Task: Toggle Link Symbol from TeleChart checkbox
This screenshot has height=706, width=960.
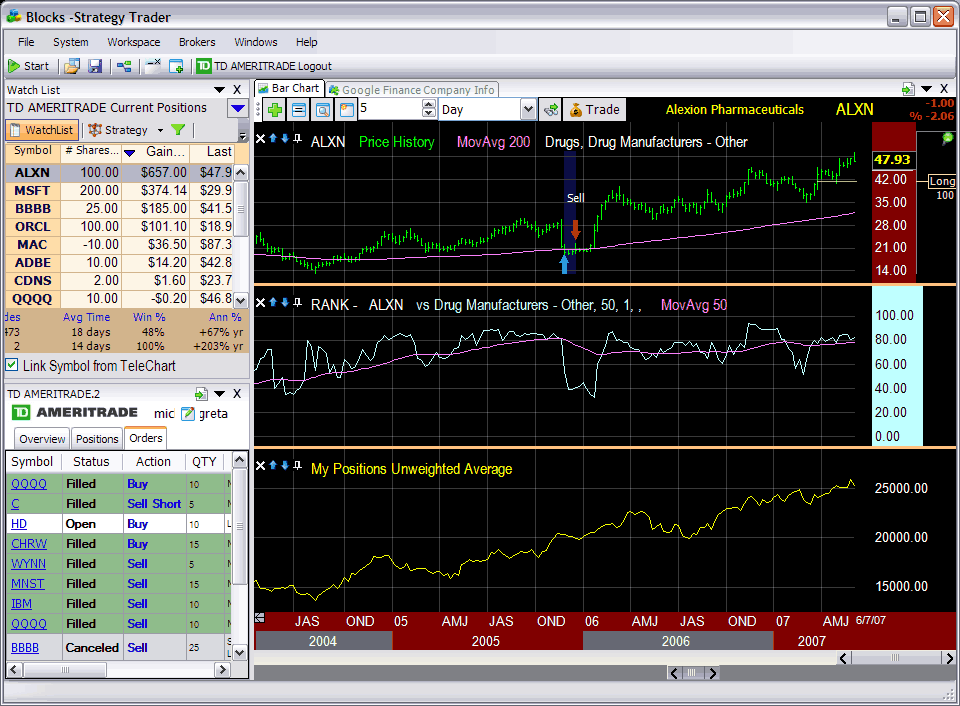Action: [x=11, y=365]
